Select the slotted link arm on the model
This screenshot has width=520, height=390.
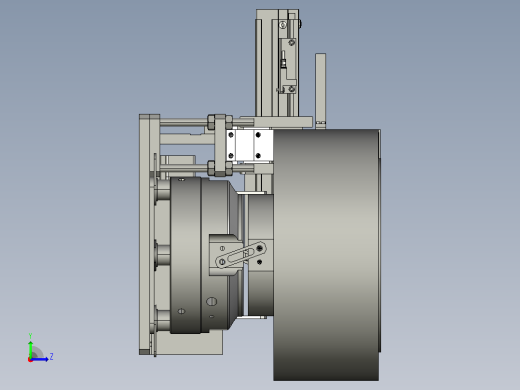click(241, 255)
